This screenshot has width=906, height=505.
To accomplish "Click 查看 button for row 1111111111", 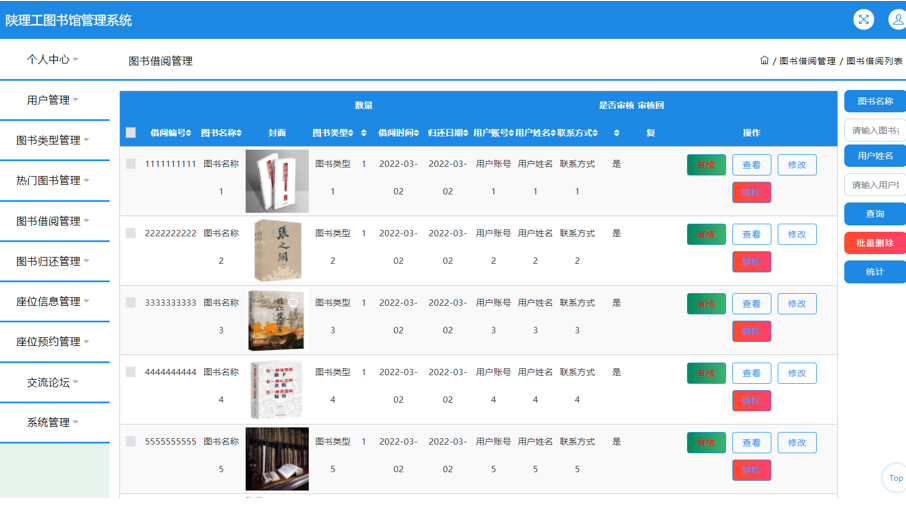I will 751,165.
